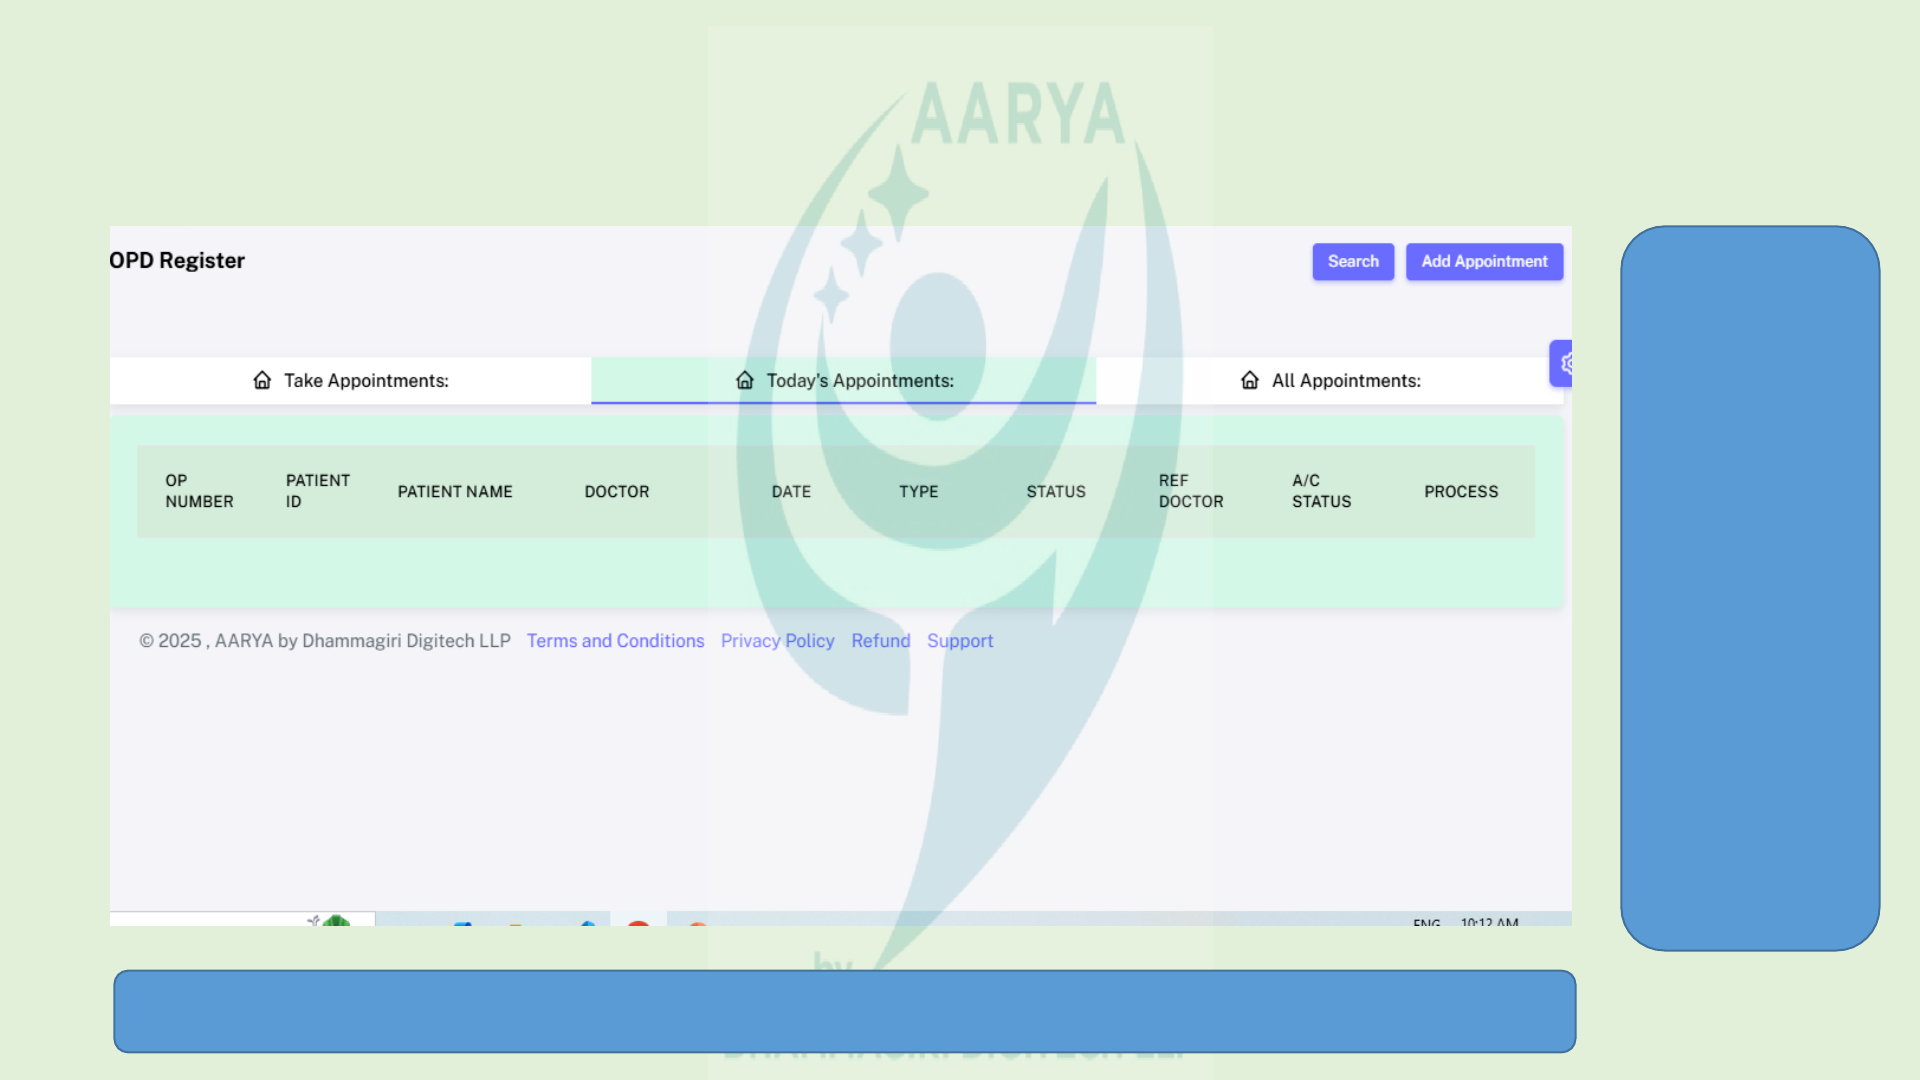Select the STATUS column header
This screenshot has width=1920, height=1080.
click(x=1055, y=492)
